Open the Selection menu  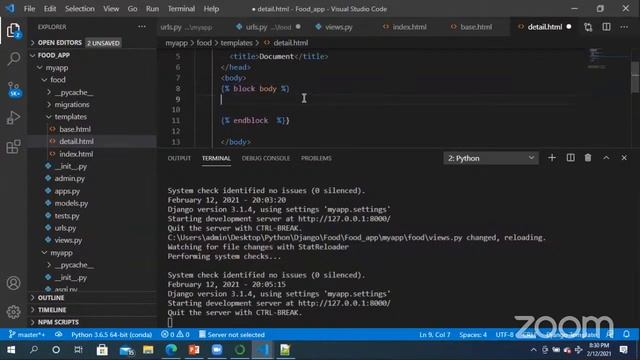click(x=80, y=9)
